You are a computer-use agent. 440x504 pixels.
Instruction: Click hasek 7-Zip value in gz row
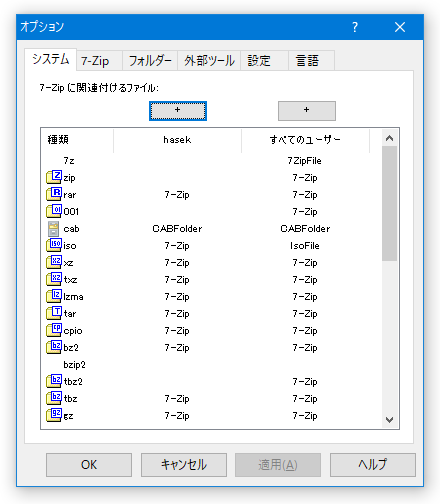point(177,416)
